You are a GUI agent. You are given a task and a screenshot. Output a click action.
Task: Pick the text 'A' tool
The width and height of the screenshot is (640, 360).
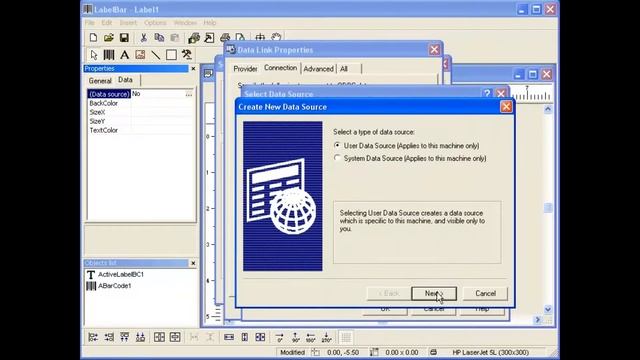[x=124, y=55]
